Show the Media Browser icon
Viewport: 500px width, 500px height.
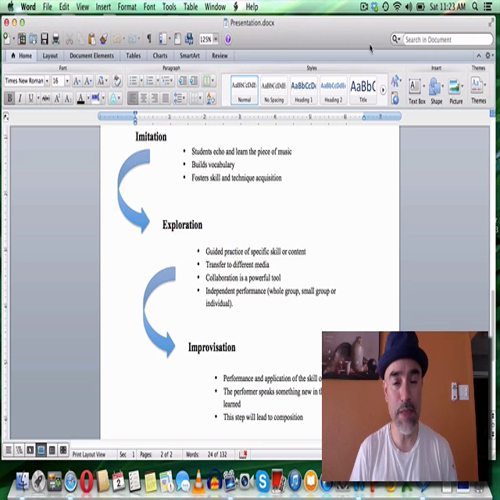click(189, 39)
